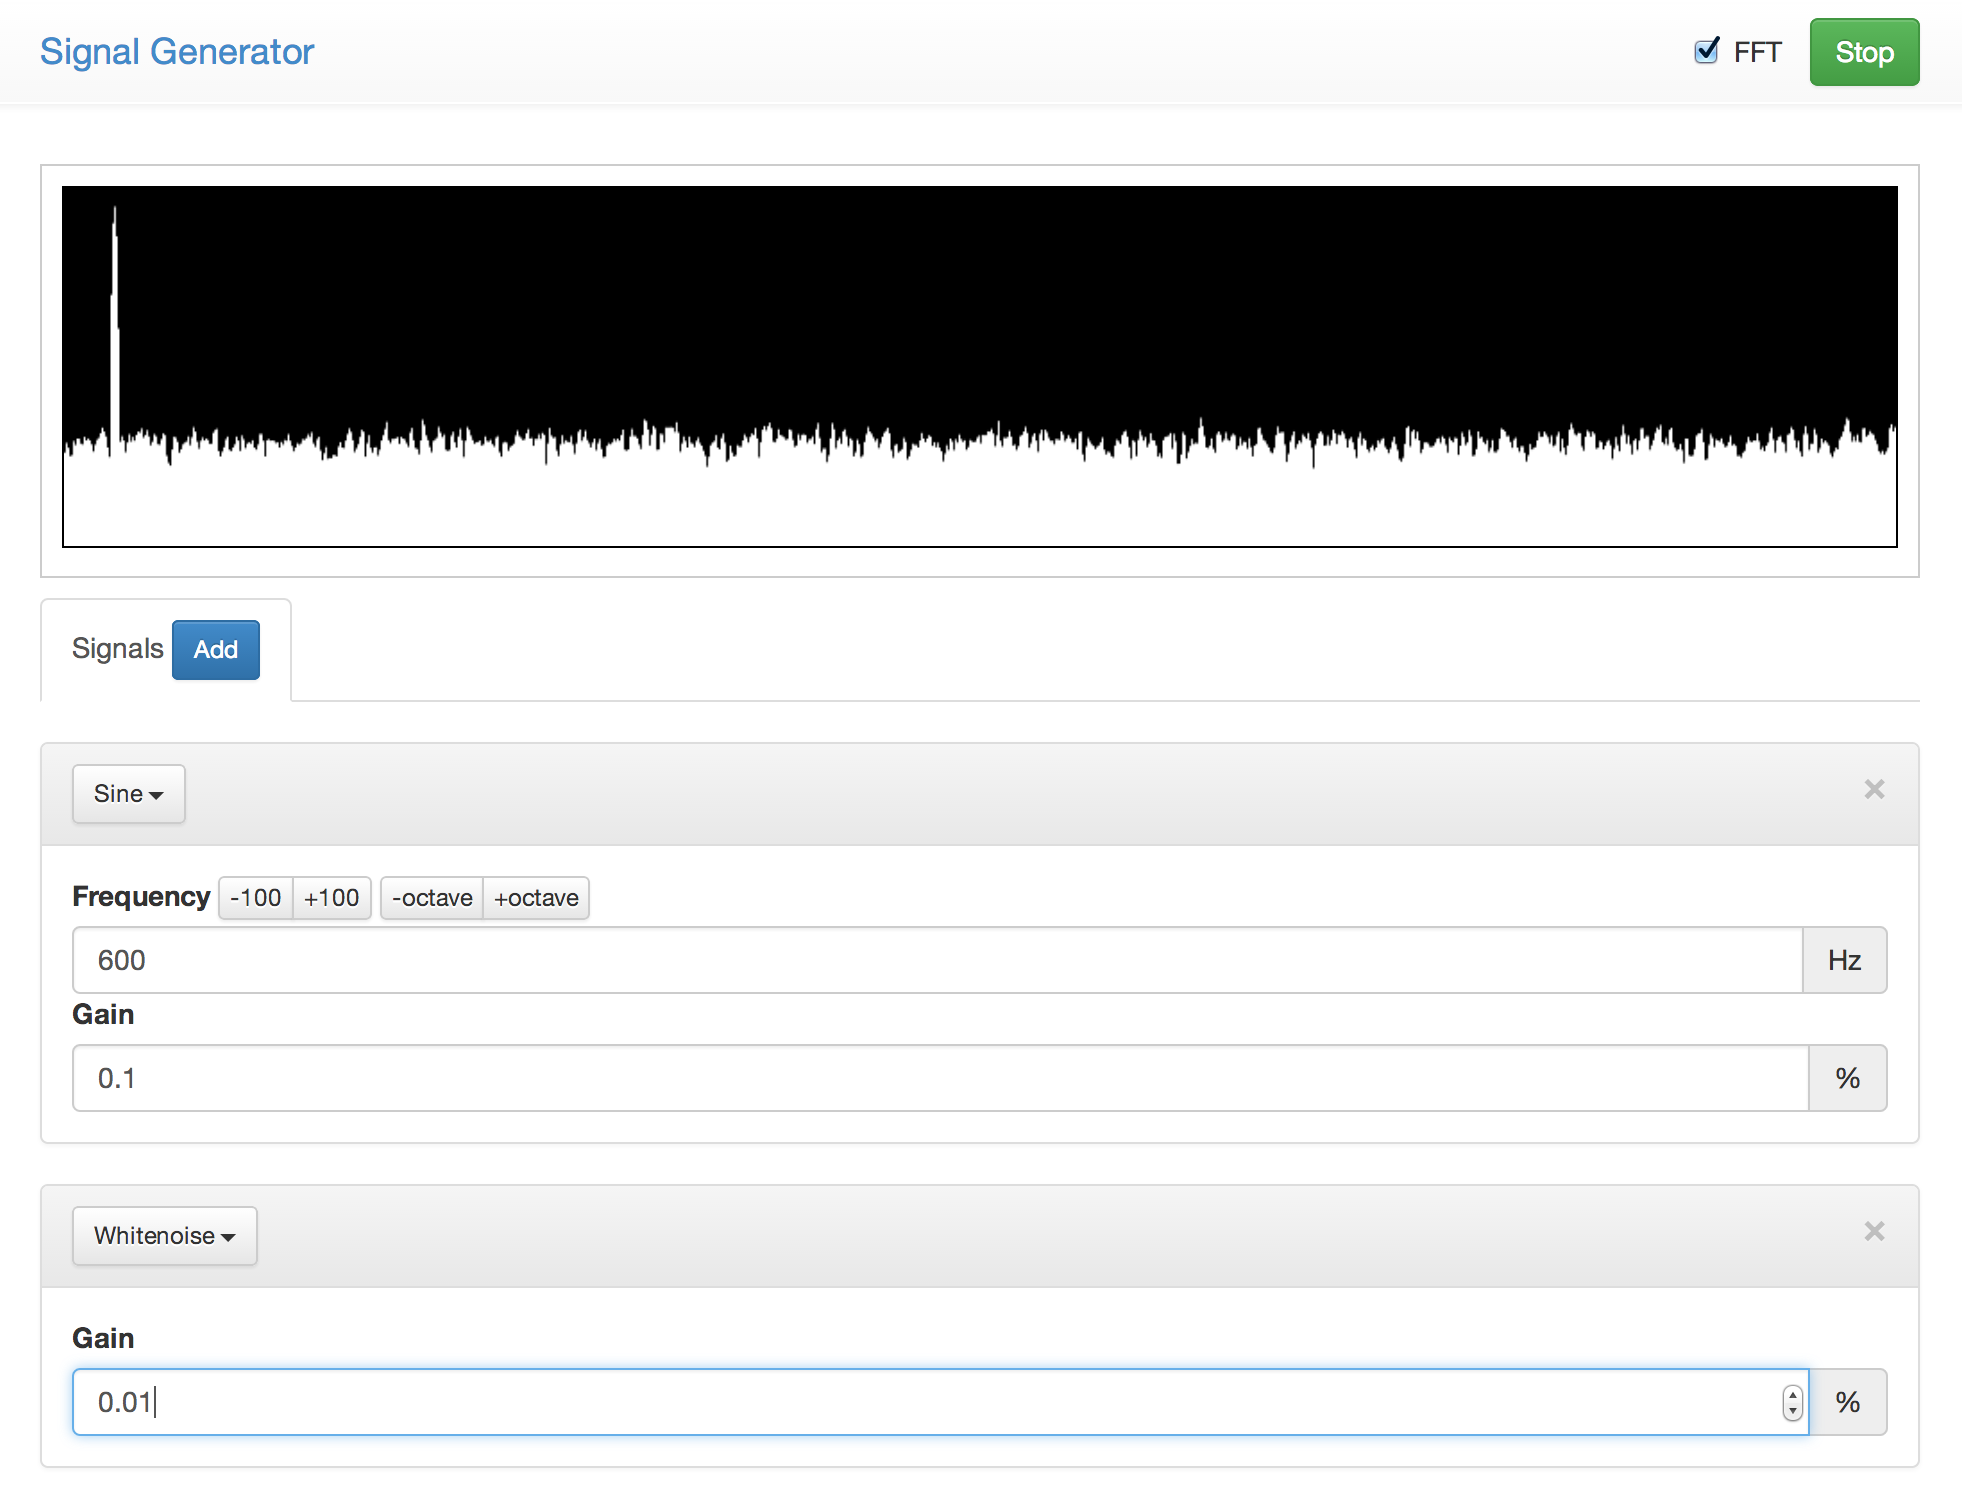
Task: Increment Whitenoise gain with stepper up arrow
Action: point(1792,1395)
